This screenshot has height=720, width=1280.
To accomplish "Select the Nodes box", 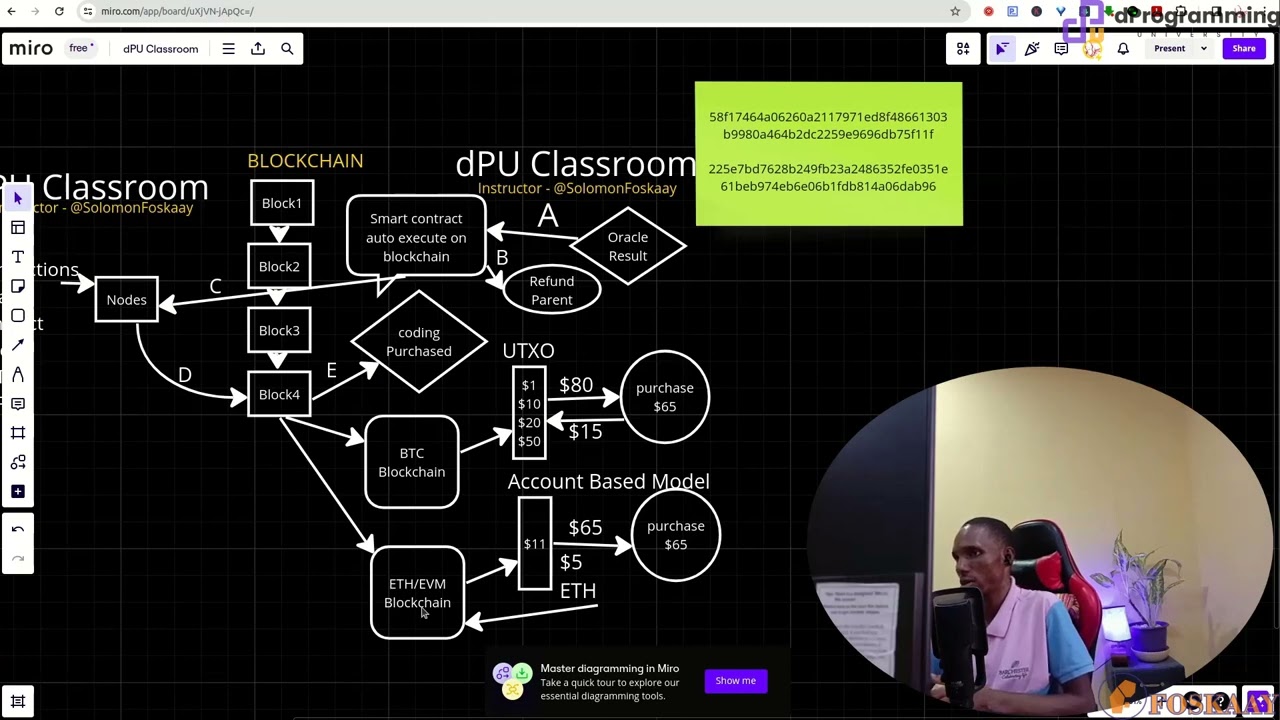I will coord(126,299).
